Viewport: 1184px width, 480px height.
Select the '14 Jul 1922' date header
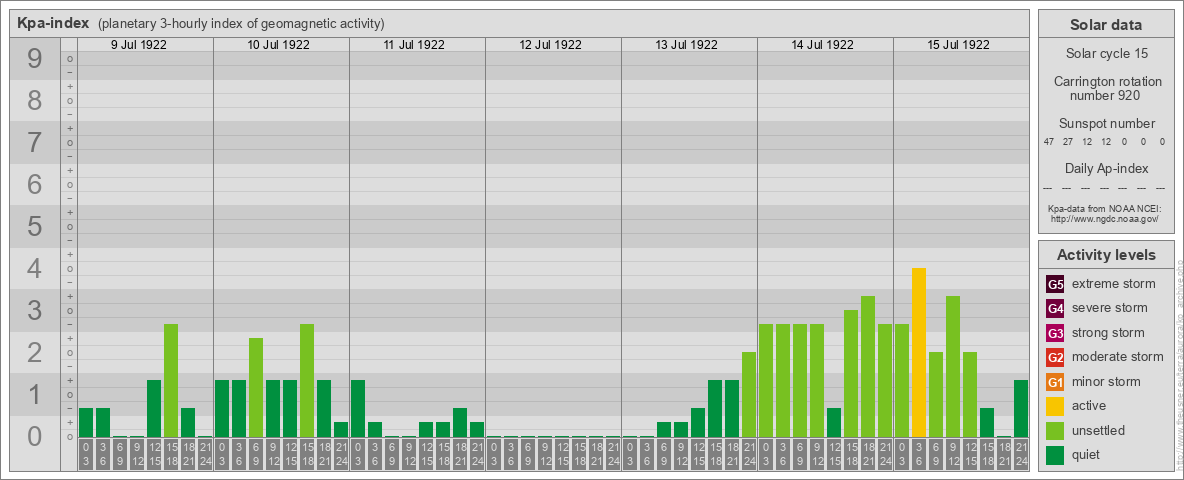coord(822,45)
